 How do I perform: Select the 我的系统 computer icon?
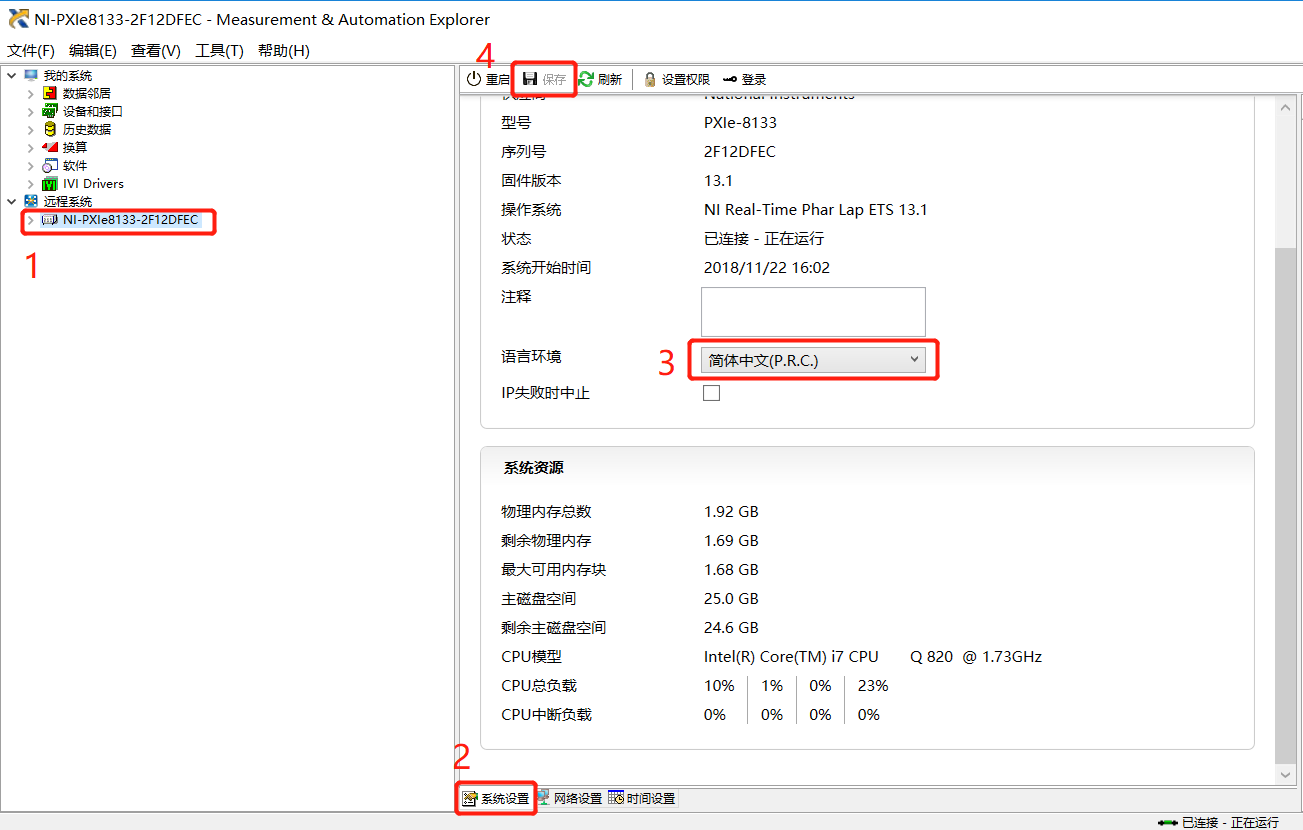tap(31, 76)
